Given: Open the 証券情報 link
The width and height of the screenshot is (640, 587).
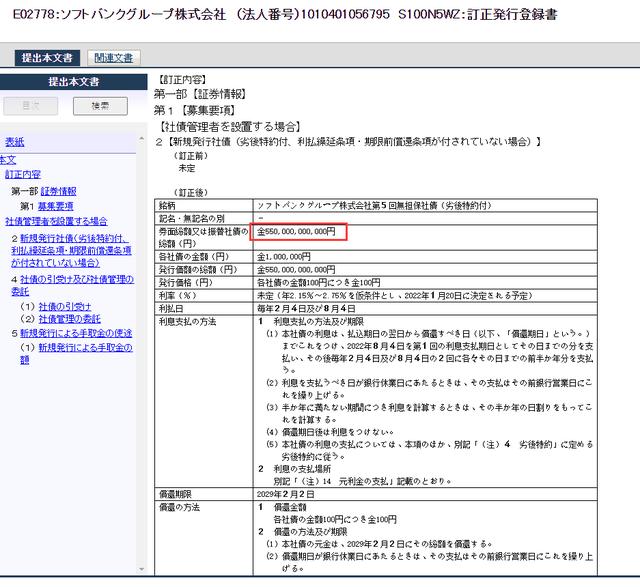Looking at the screenshot, I should (58, 191).
